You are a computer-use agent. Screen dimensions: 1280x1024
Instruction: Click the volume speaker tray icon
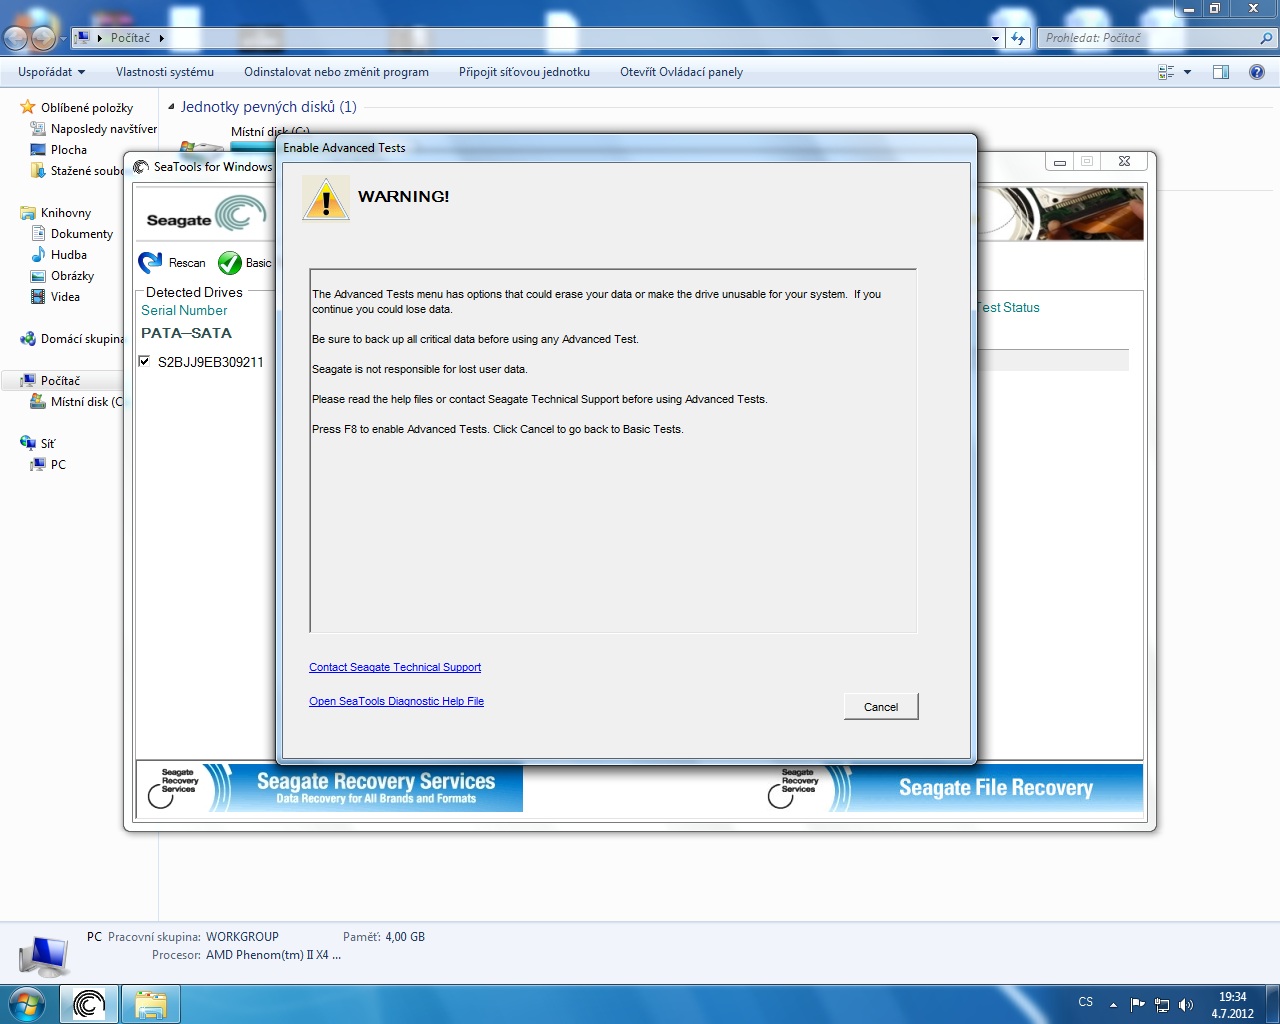1186,1005
